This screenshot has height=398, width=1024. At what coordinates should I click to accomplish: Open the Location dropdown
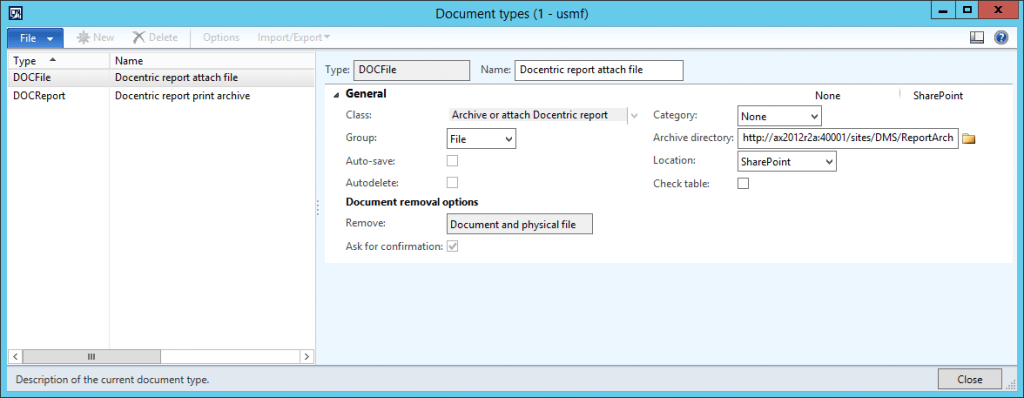(788, 161)
